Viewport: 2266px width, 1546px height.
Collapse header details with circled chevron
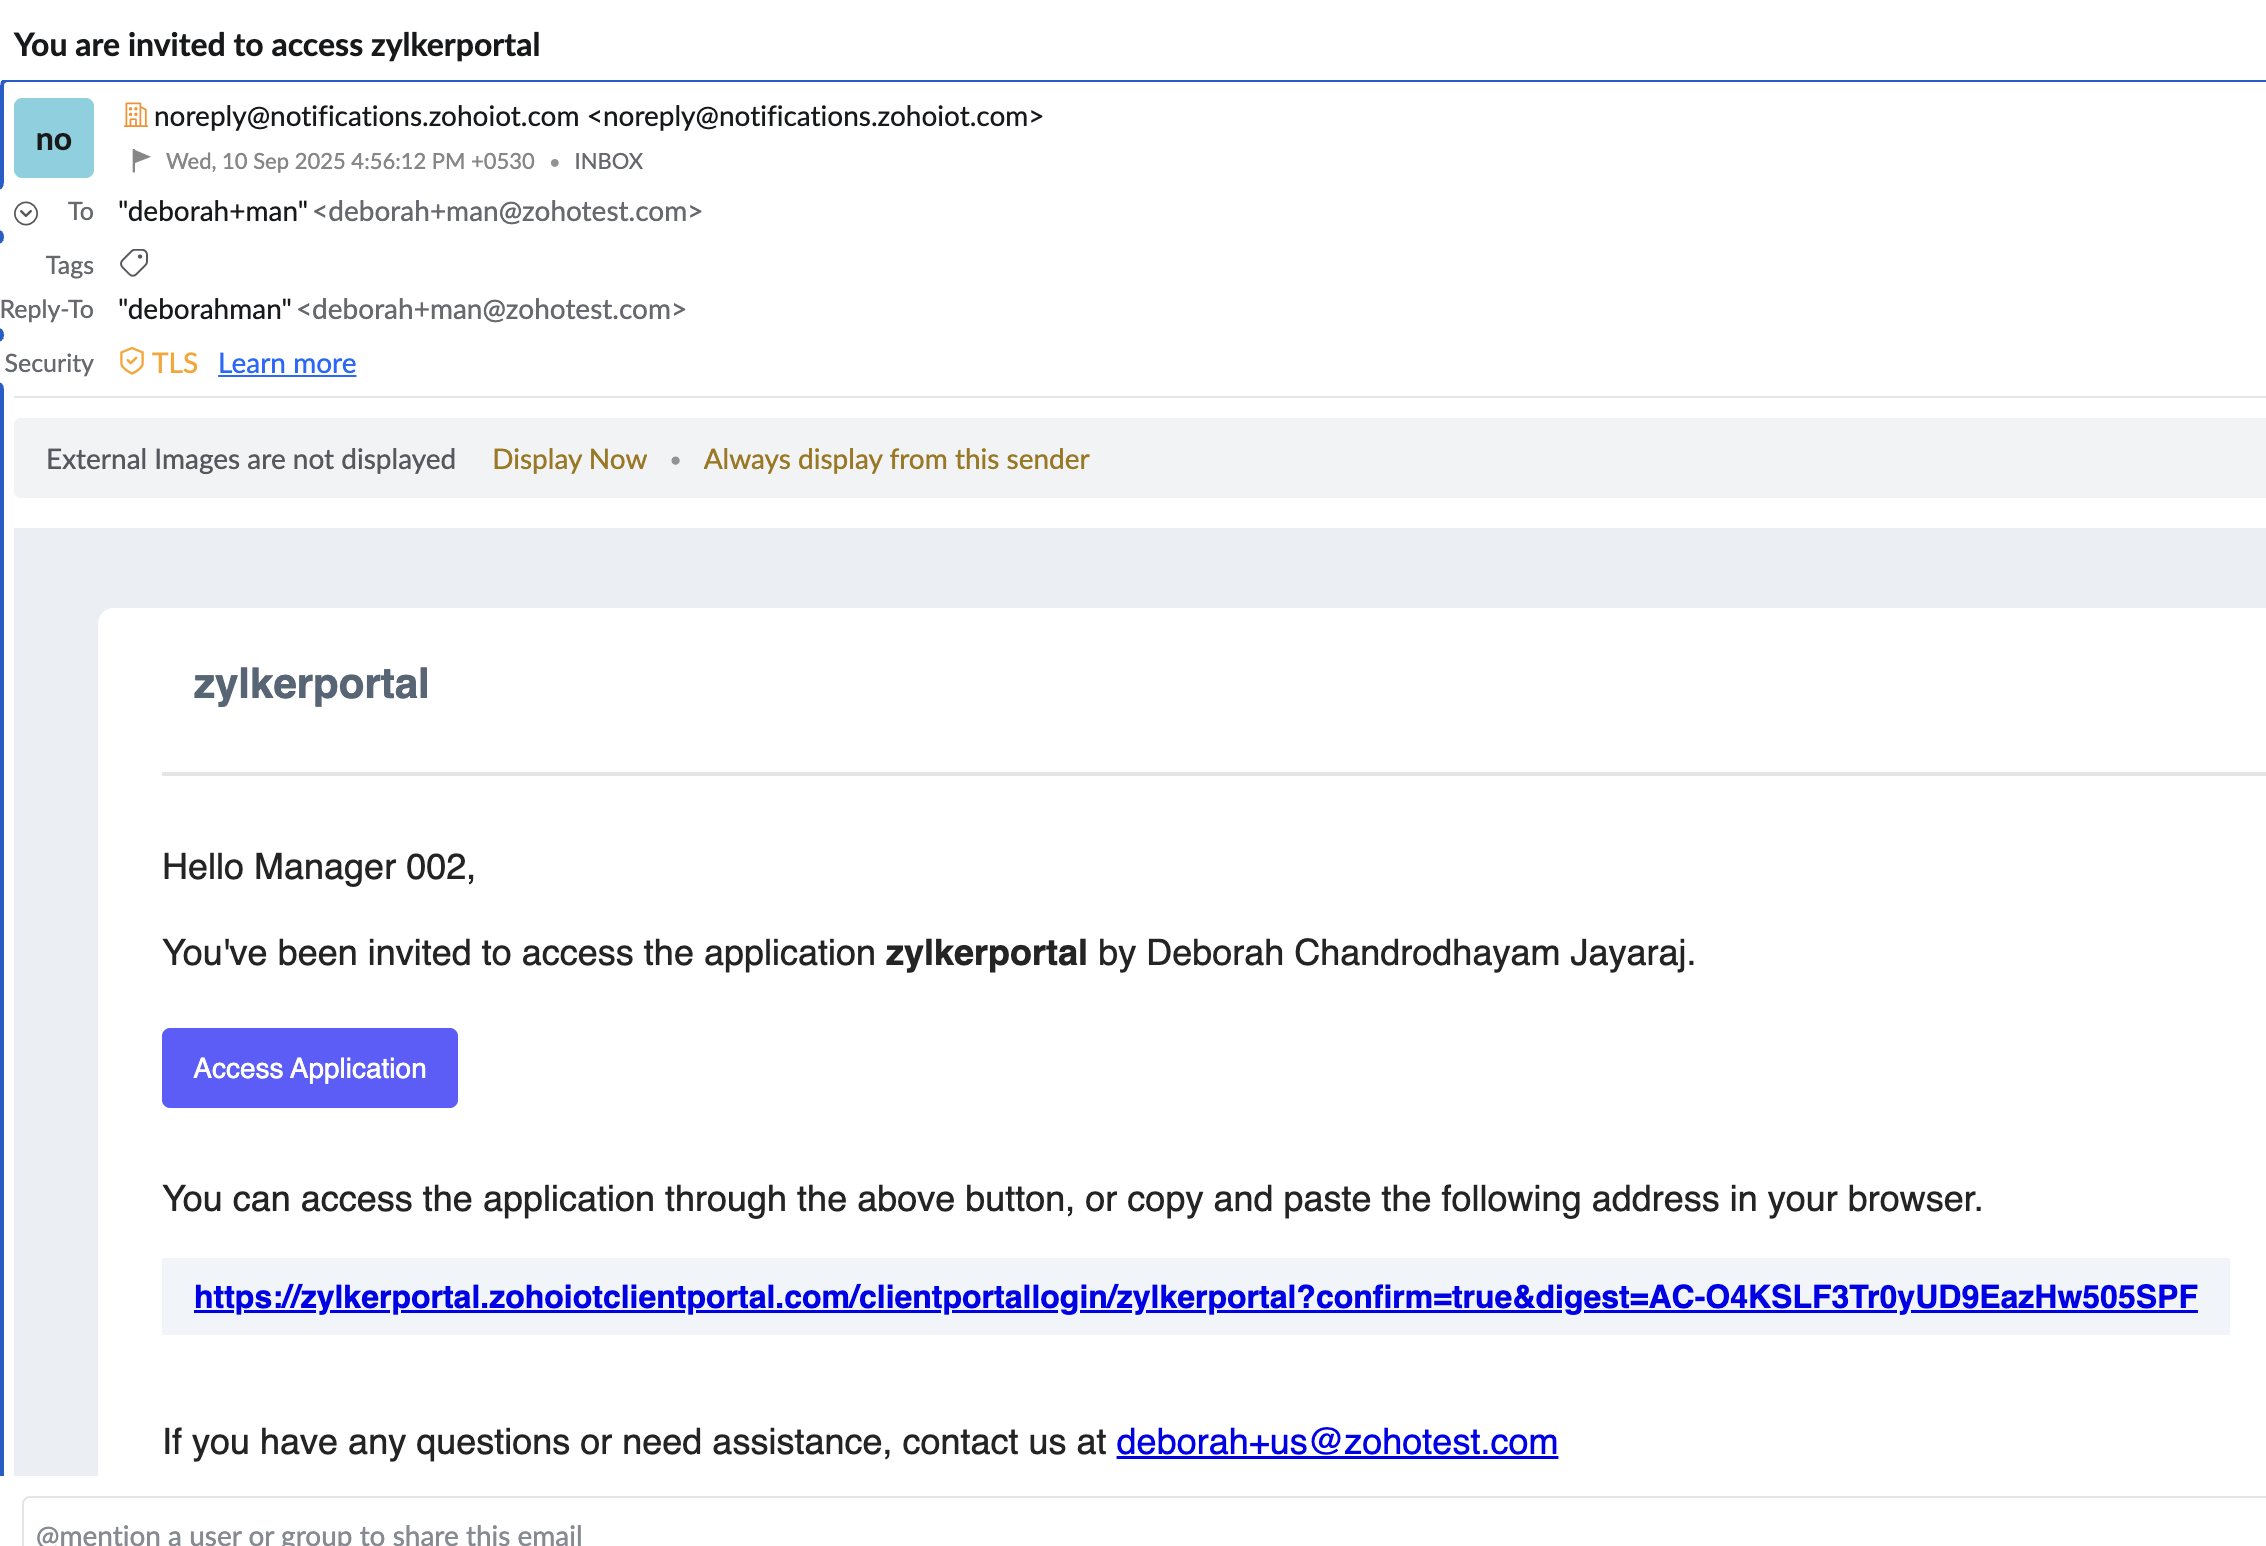[x=26, y=213]
